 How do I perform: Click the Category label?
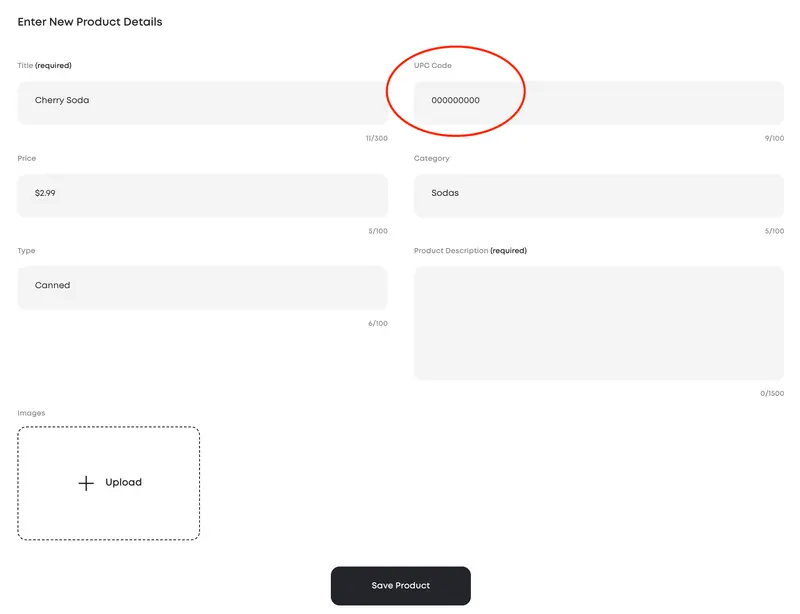pos(432,158)
